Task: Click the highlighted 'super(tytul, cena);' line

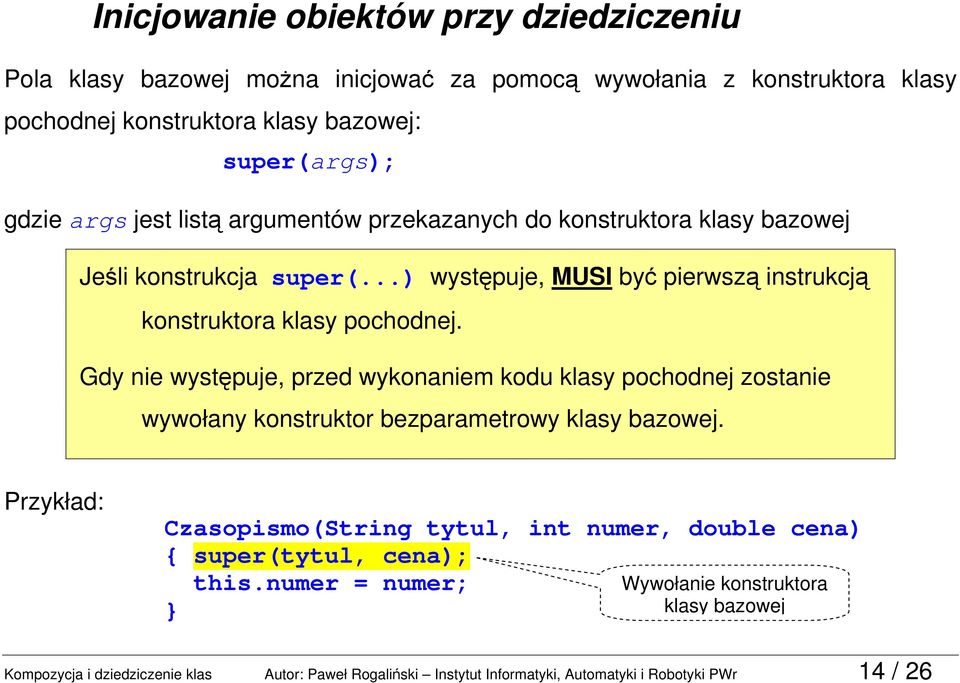Action: click(x=331, y=557)
